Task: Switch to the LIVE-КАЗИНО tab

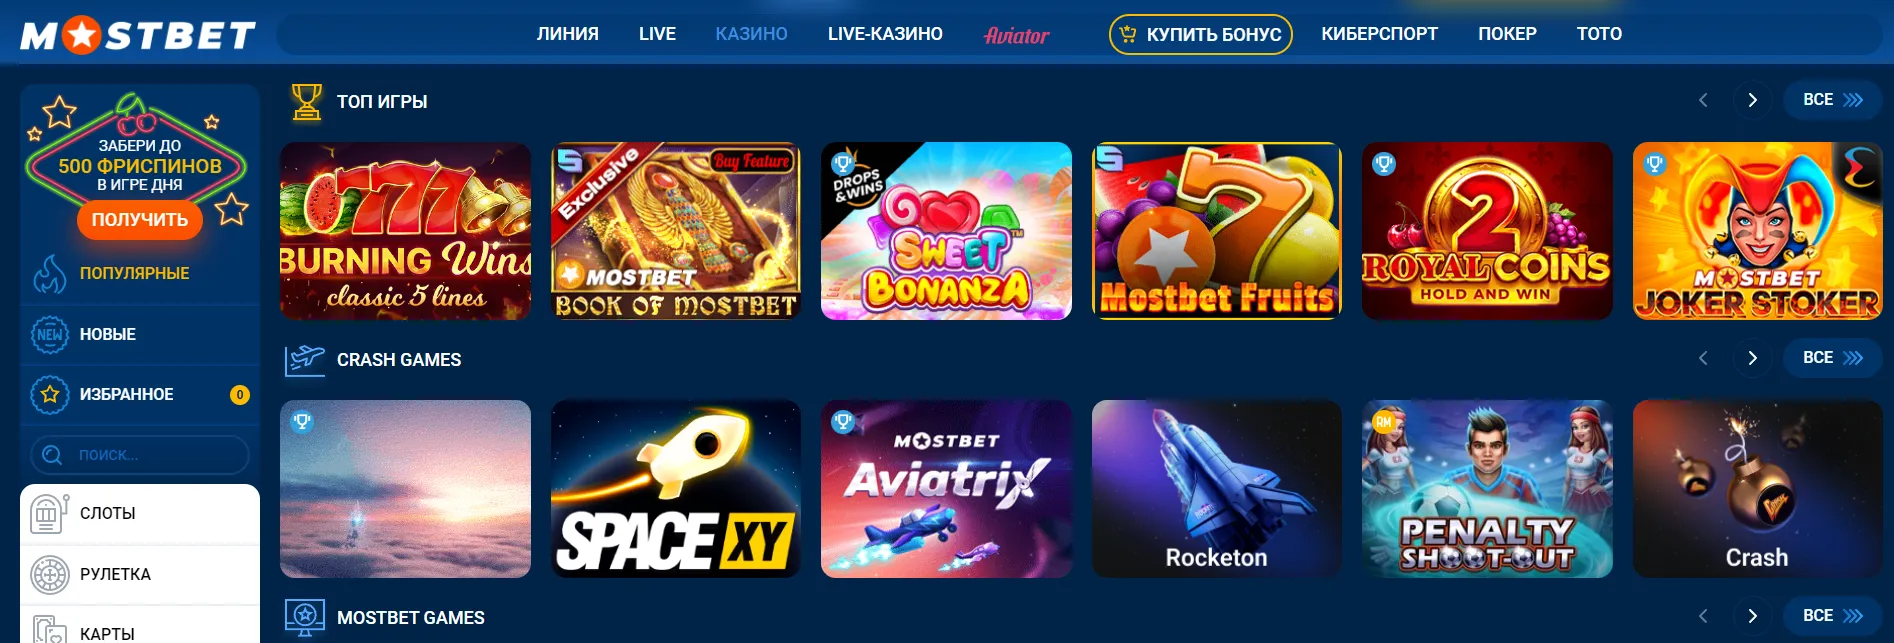Action: (885, 34)
